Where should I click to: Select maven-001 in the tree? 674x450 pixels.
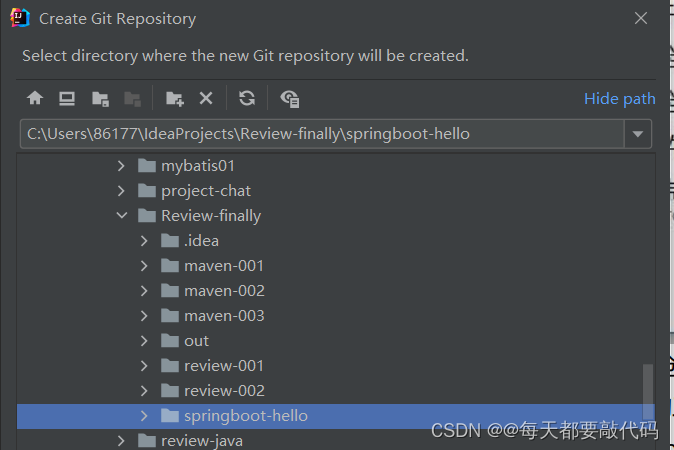[335, 266]
